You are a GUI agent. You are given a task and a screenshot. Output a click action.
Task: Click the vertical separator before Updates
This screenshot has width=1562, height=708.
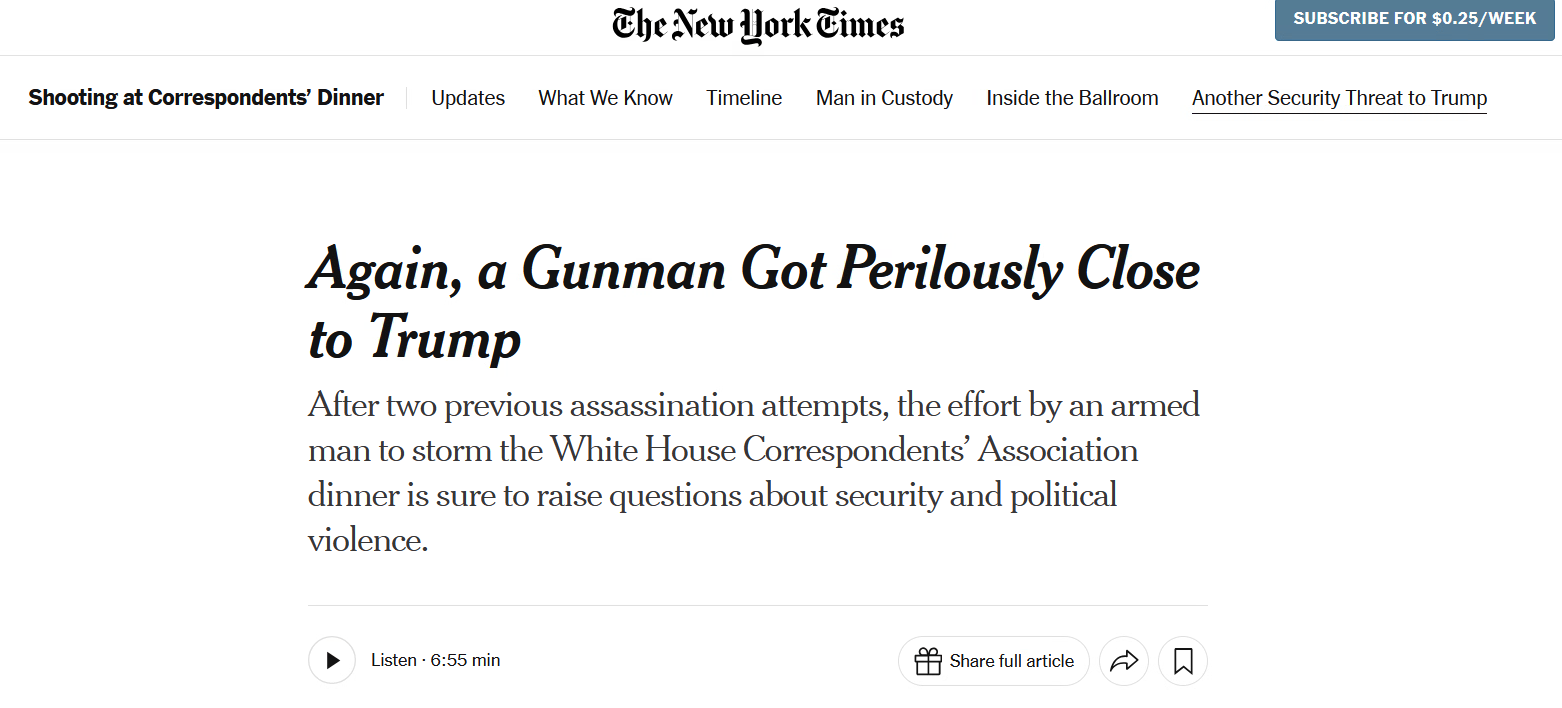pyautogui.click(x=407, y=98)
